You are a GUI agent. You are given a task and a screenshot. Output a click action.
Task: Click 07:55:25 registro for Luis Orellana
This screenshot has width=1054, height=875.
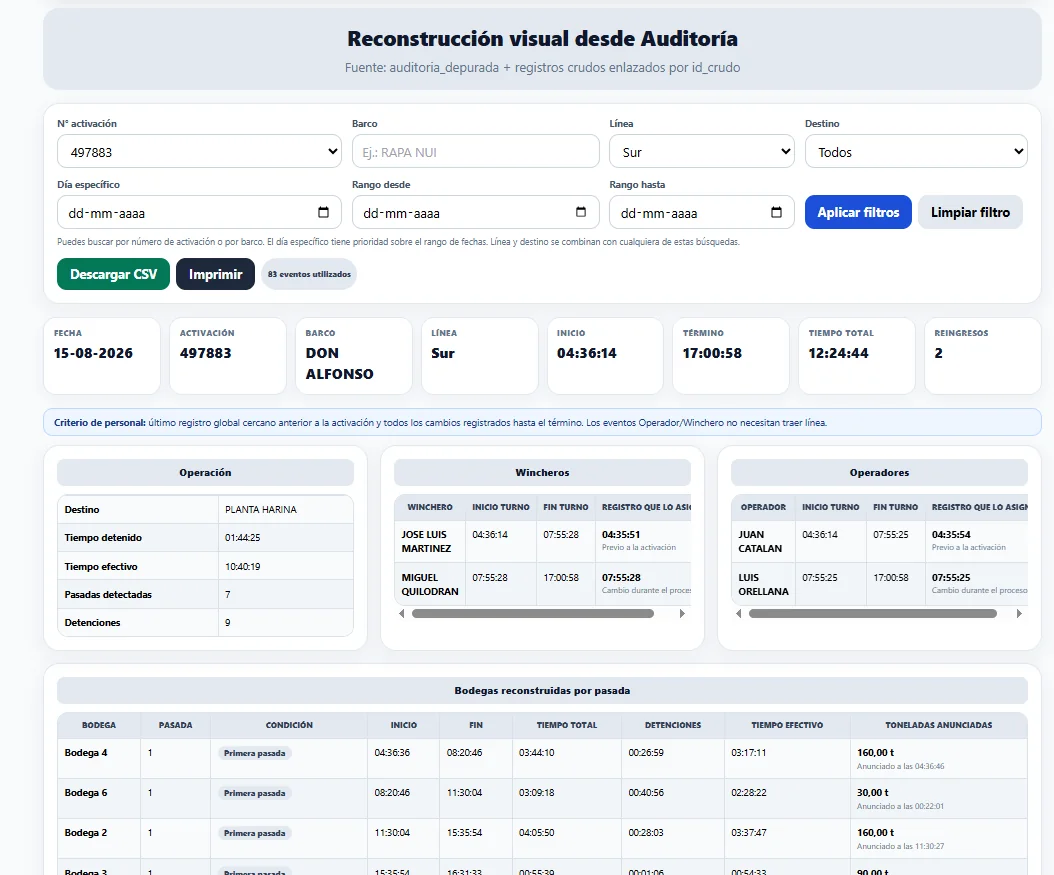(x=950, y=578)
